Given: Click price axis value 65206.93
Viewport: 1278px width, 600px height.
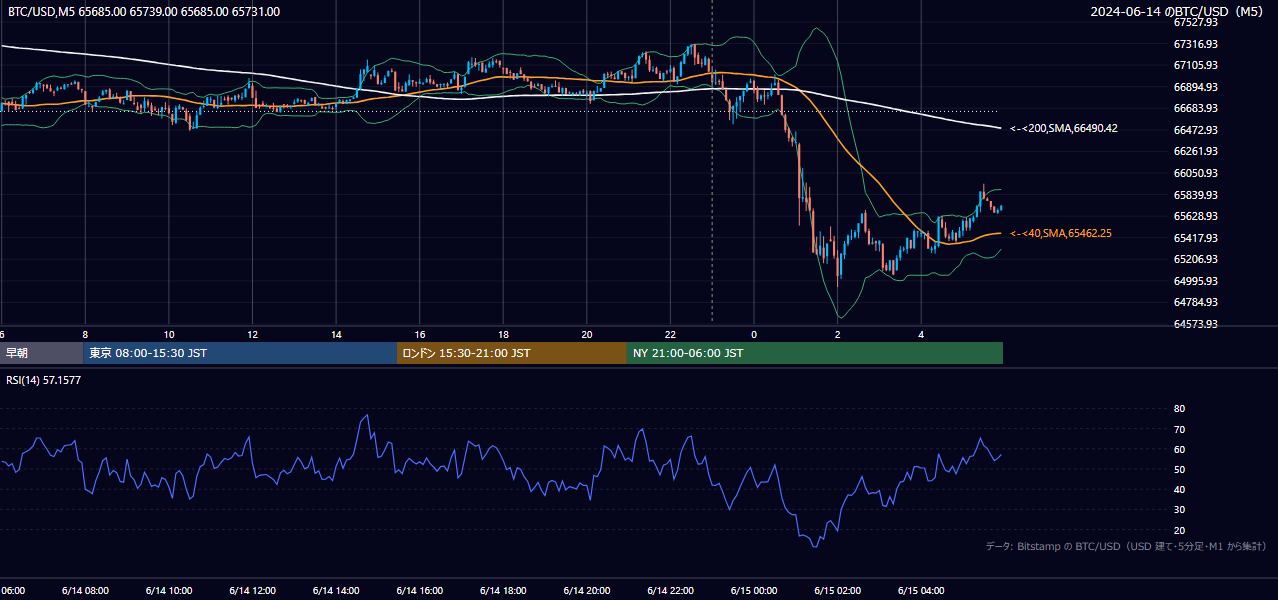Looking at the screenshot, I should [x=1195, y=259].
